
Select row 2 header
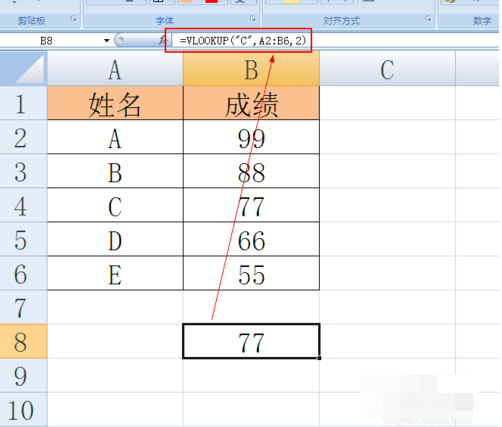[23, 137]
